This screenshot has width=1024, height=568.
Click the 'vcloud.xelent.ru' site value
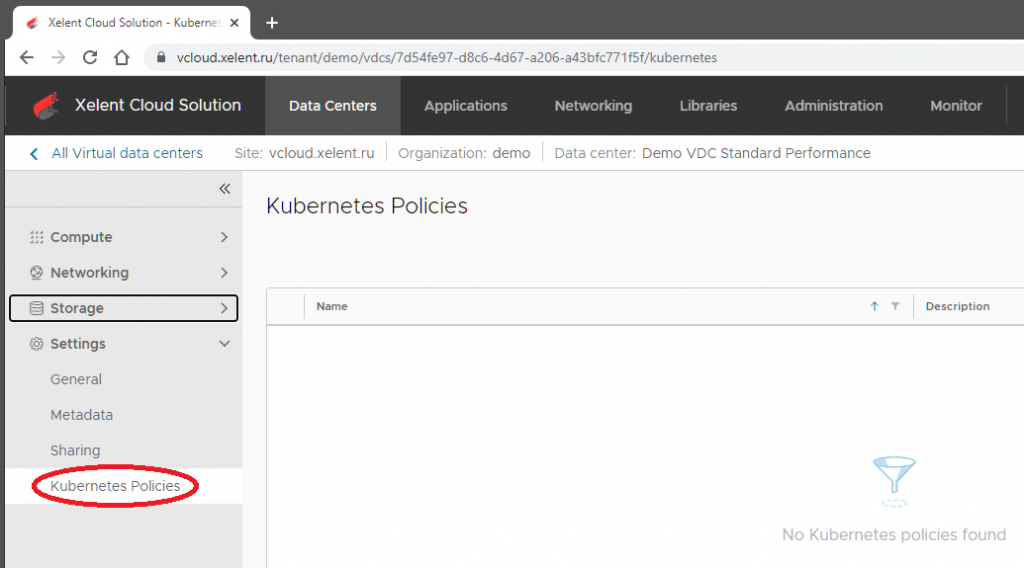click(x=321, y=153)
